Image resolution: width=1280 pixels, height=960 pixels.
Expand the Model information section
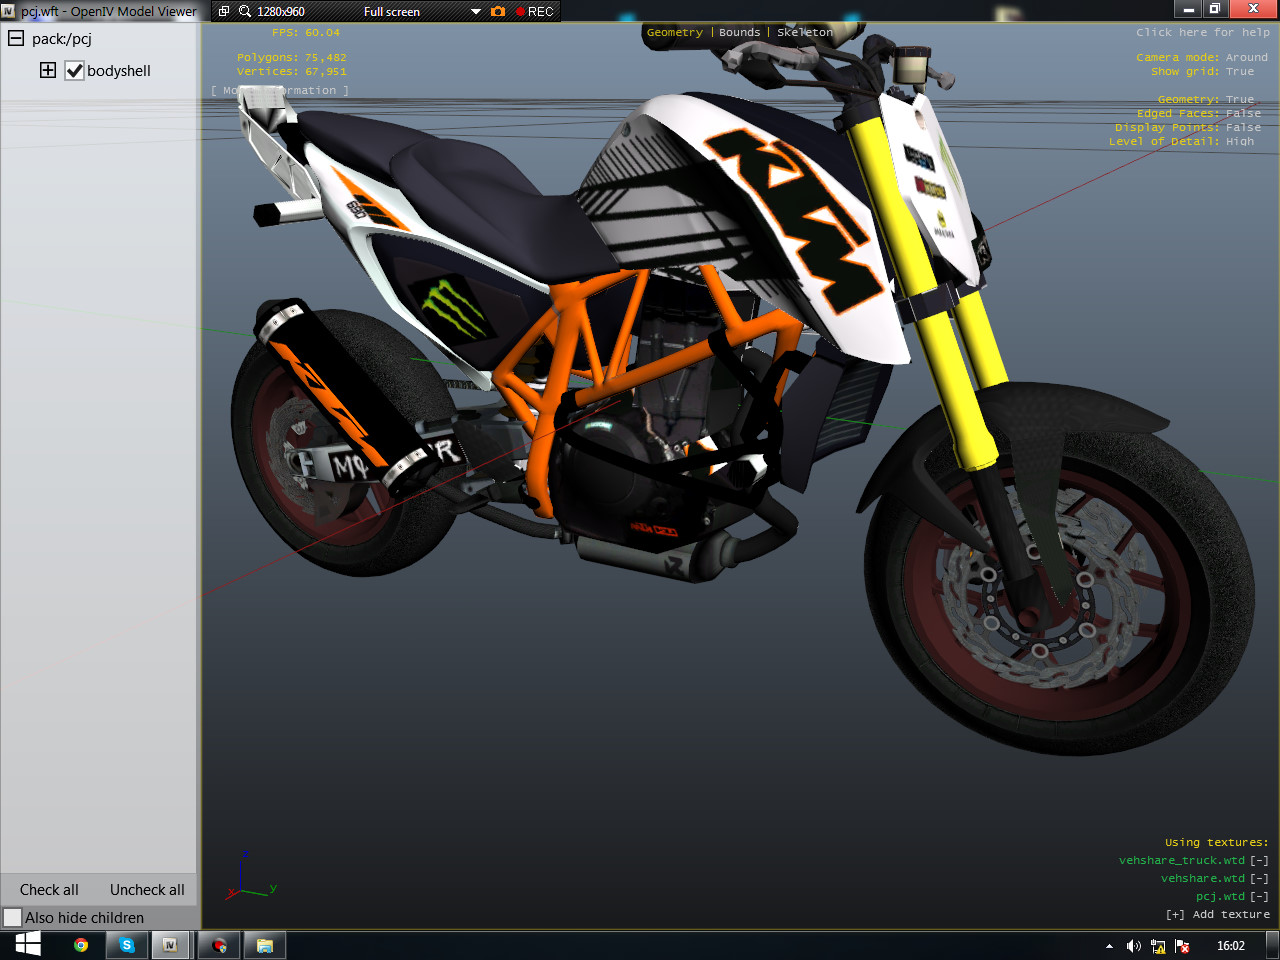[280, 91]
